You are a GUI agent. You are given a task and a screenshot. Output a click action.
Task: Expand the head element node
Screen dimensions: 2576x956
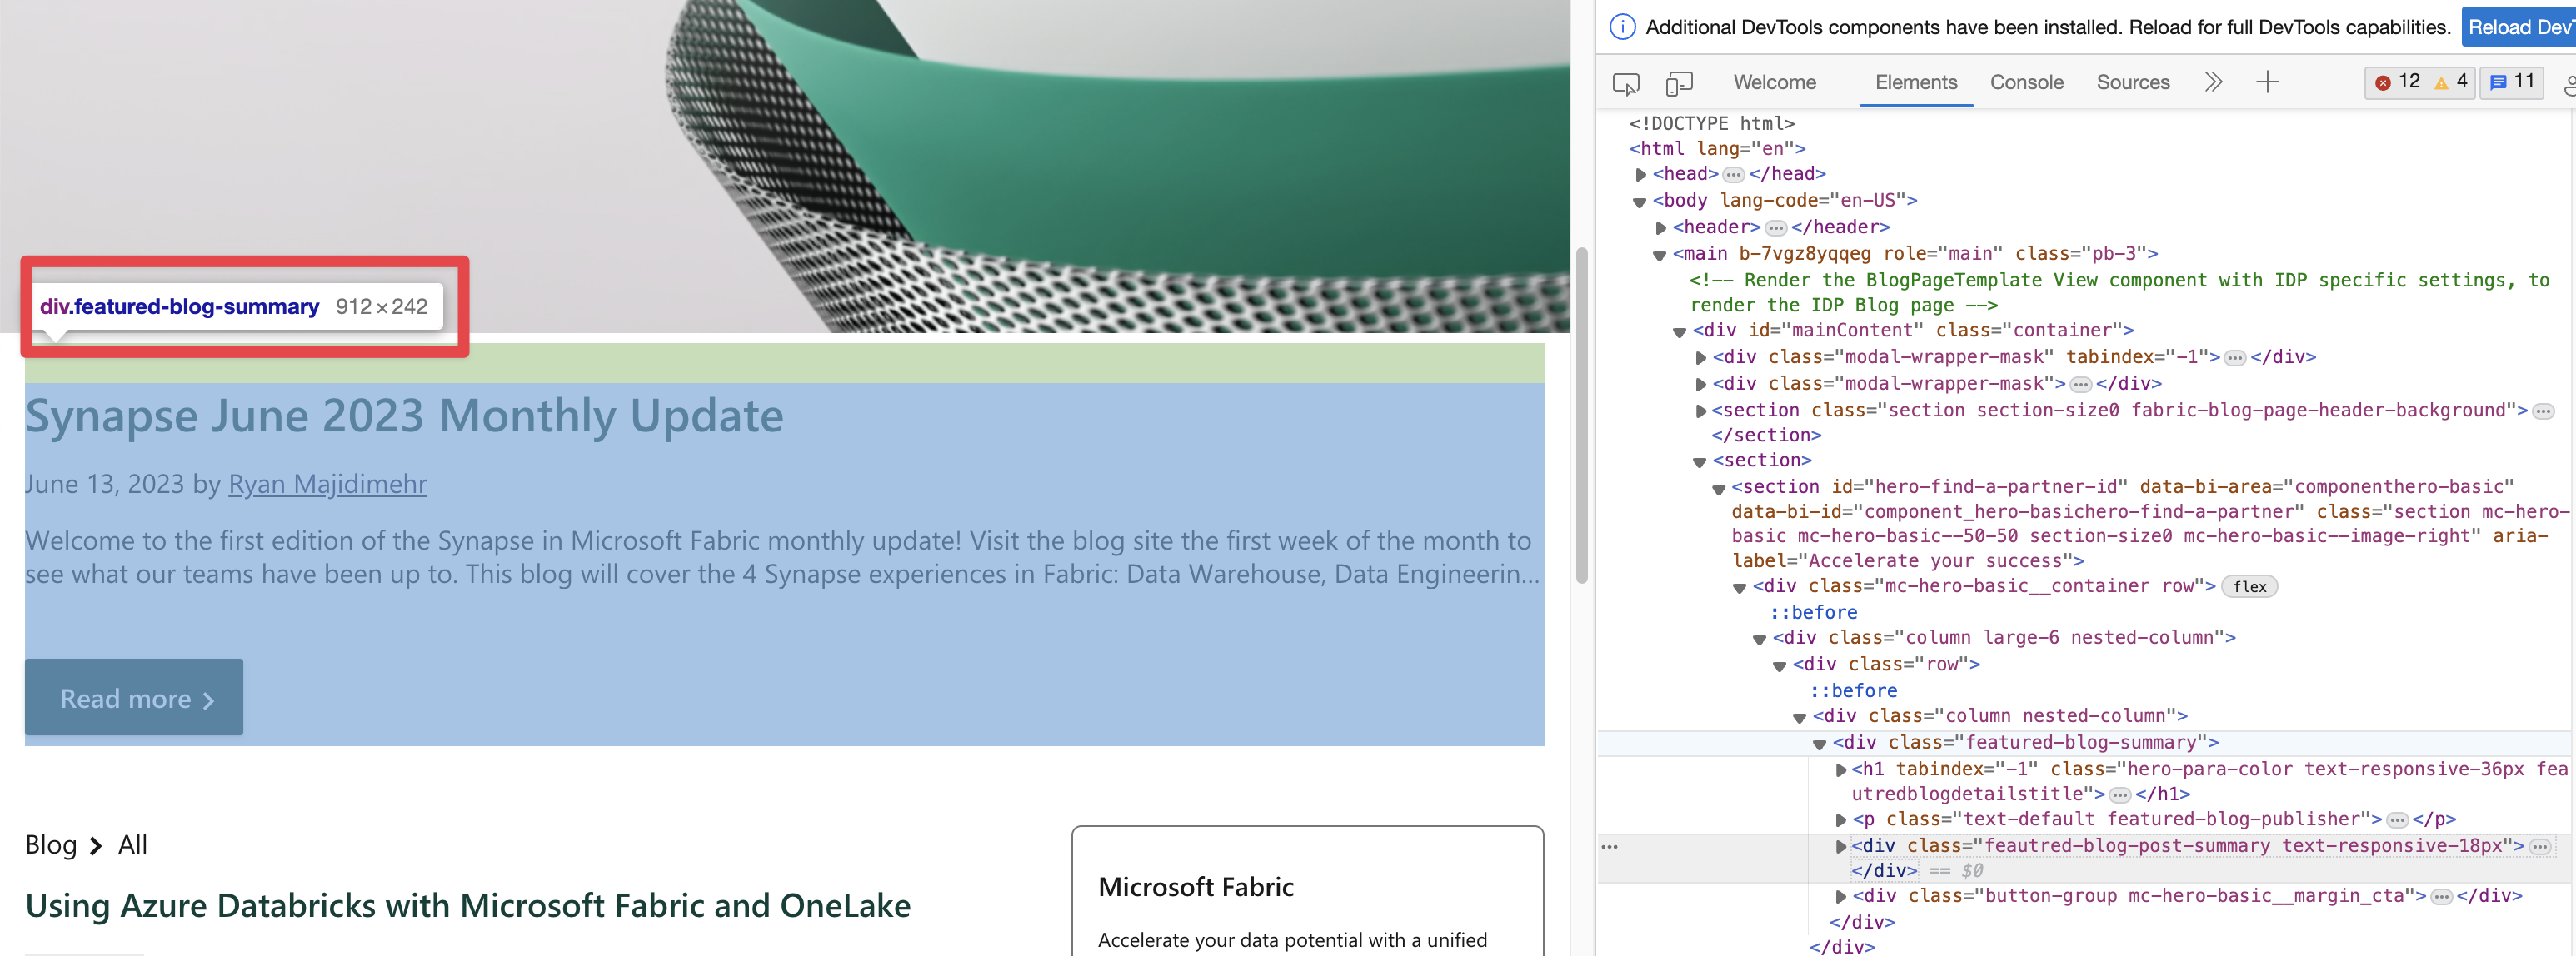tap(1643, 173)
